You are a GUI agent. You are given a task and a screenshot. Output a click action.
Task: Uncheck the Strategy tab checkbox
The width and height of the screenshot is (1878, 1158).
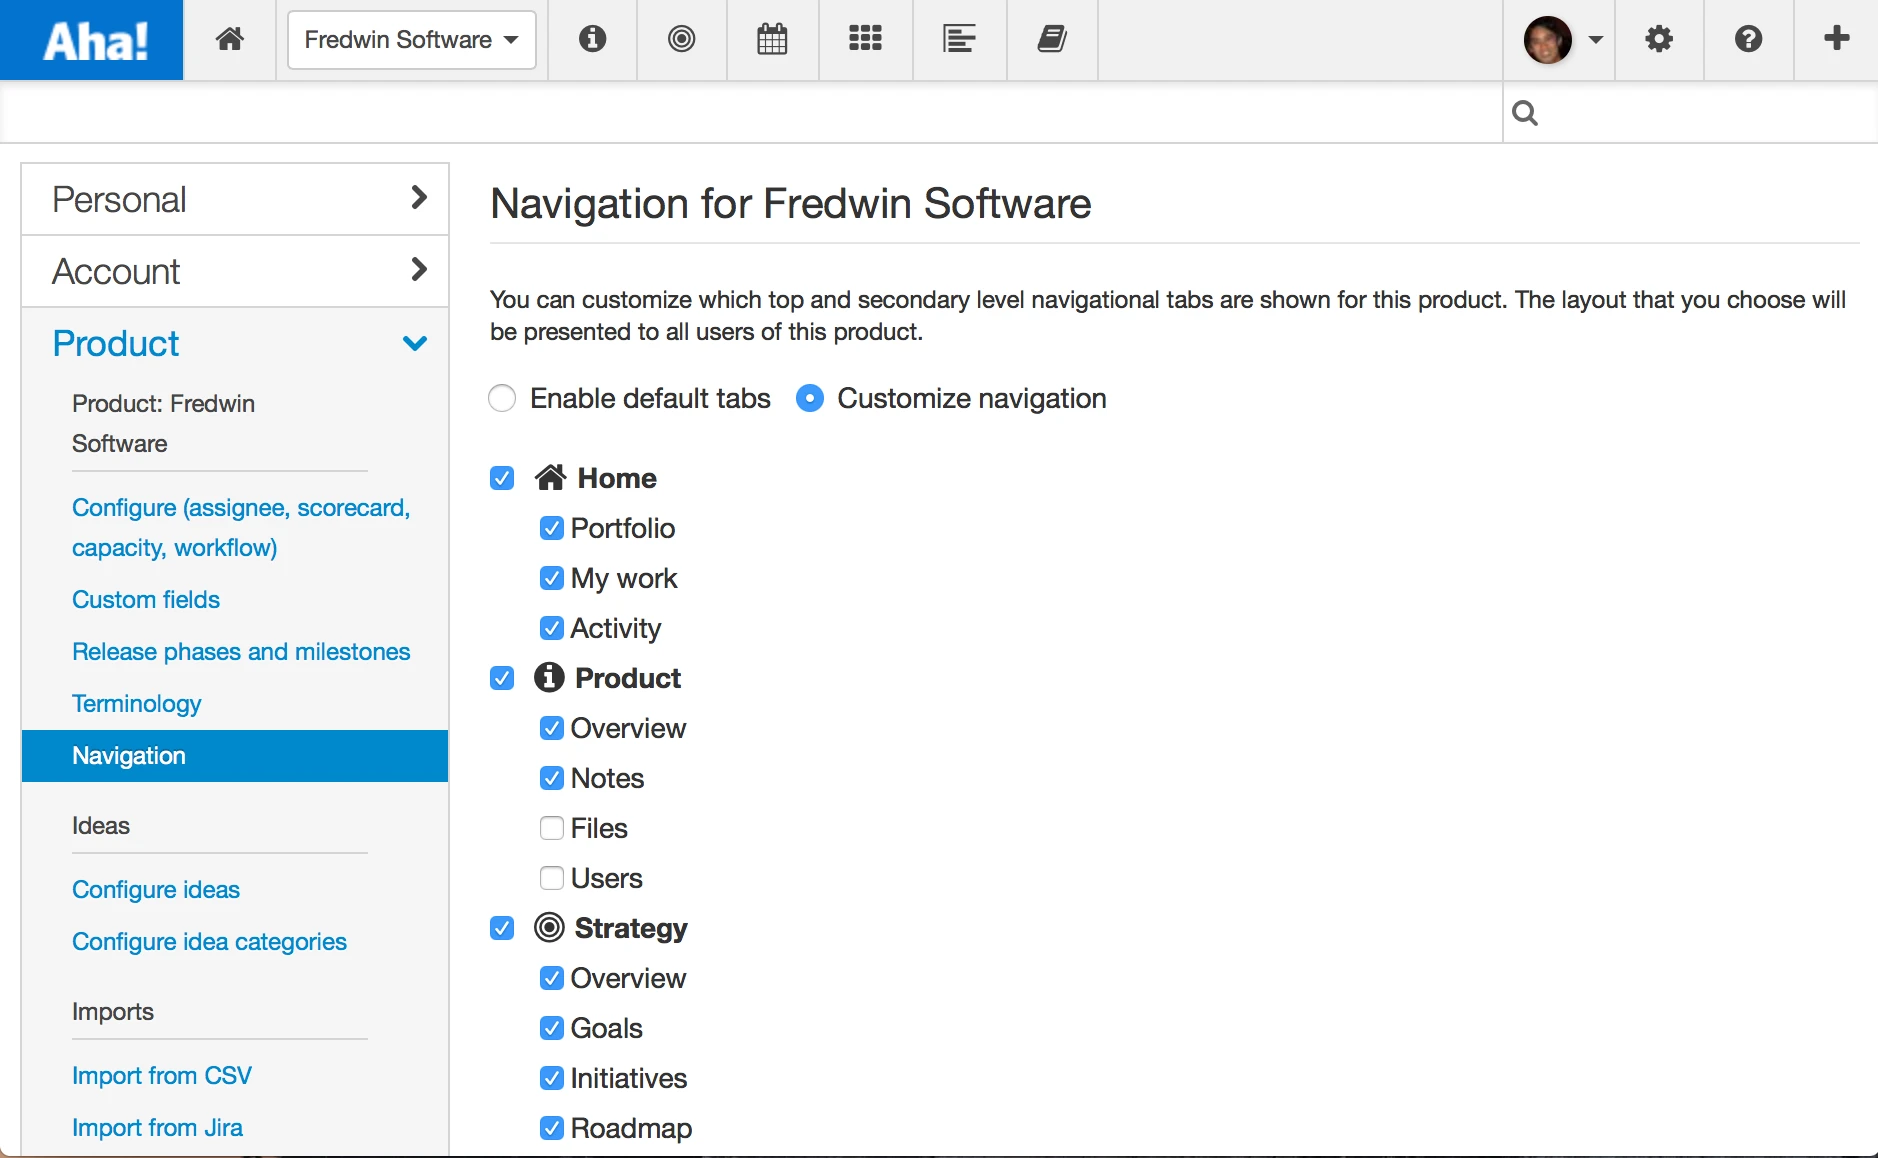(502, 928)
